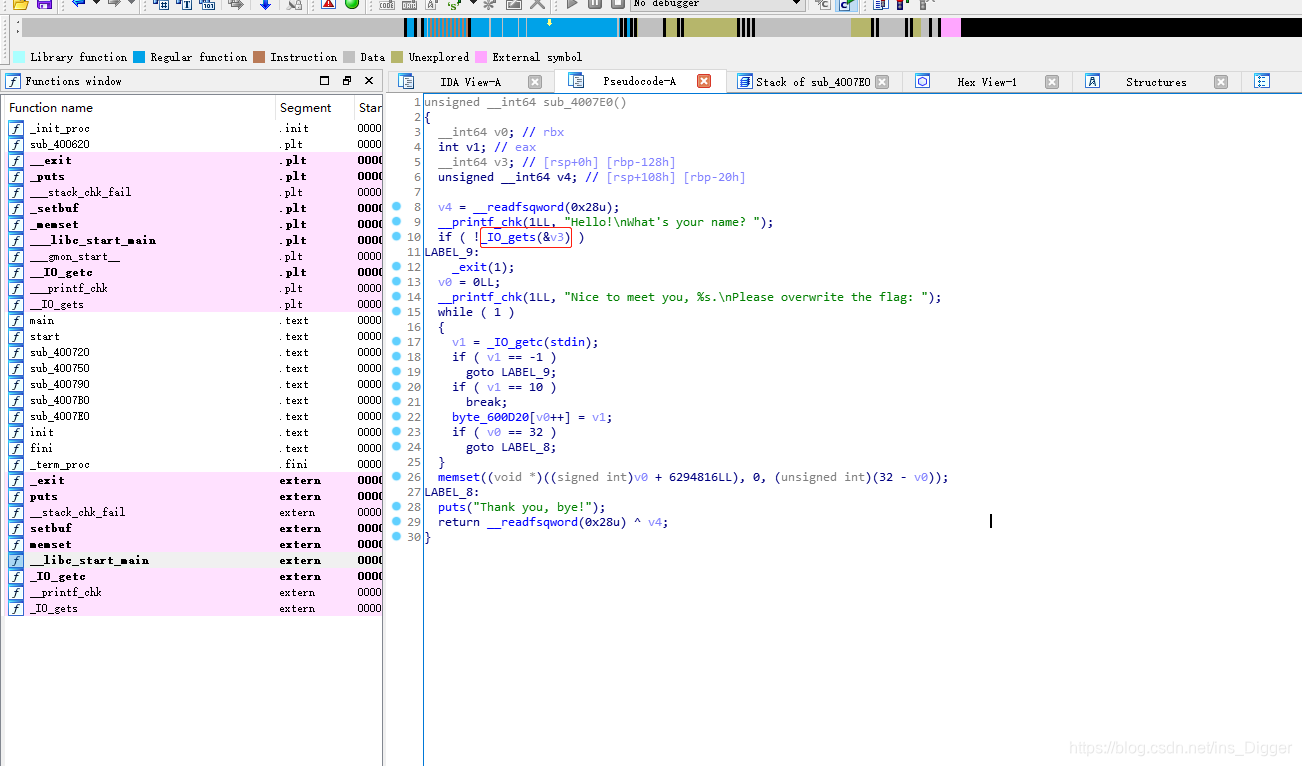Click the pink external region in navigation band
This screenshot has width=1302, height=766.
tap(950, 28)
